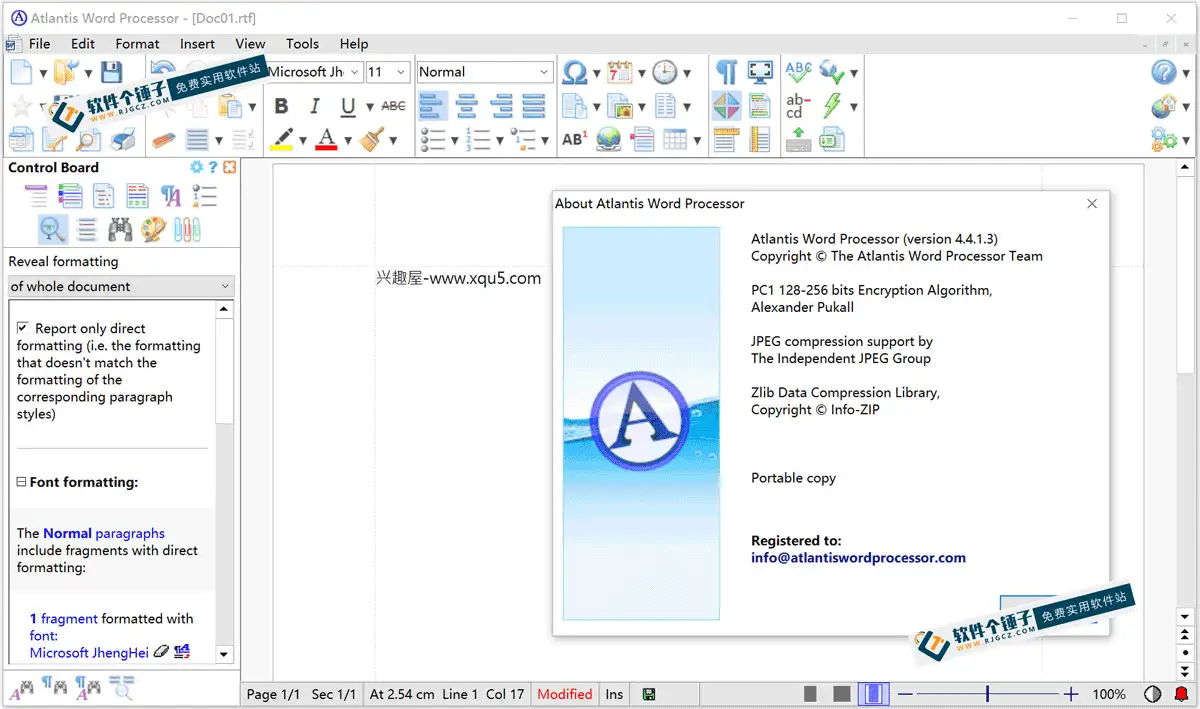The image size is (1200, 709).
Task: Toggle the horizontal ruler button
Action: point(727,139)
